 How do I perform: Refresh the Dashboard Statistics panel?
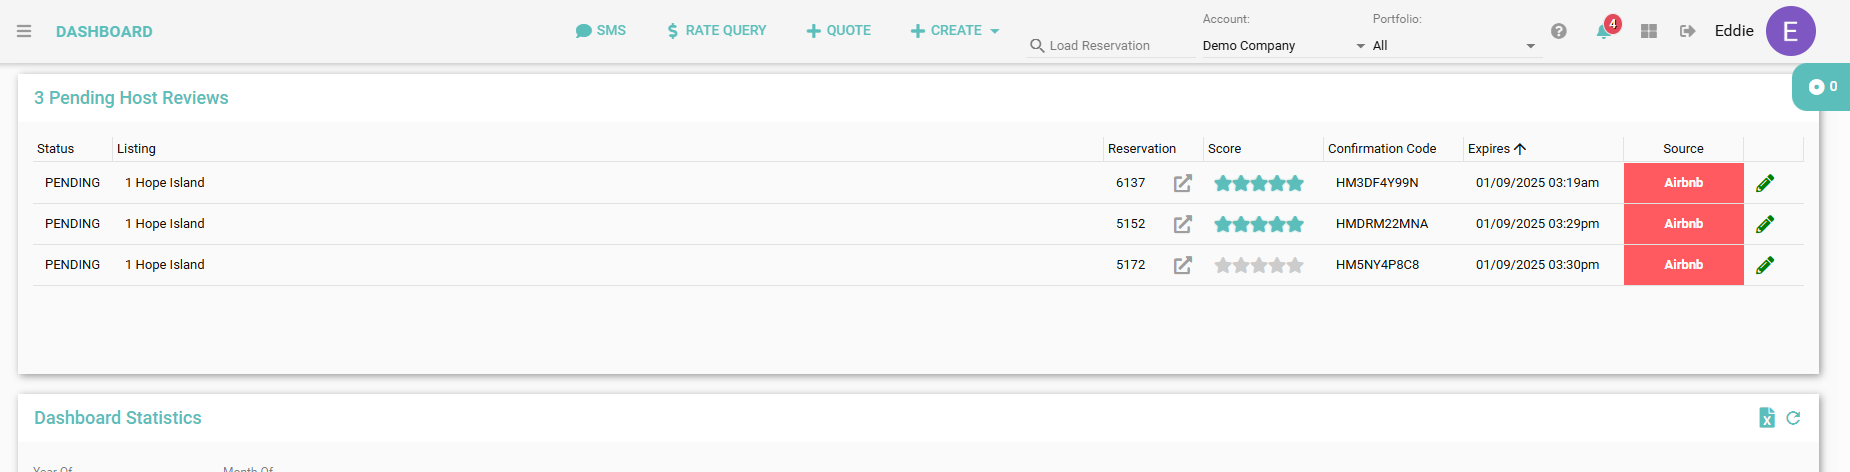[x=1793, y=418]
